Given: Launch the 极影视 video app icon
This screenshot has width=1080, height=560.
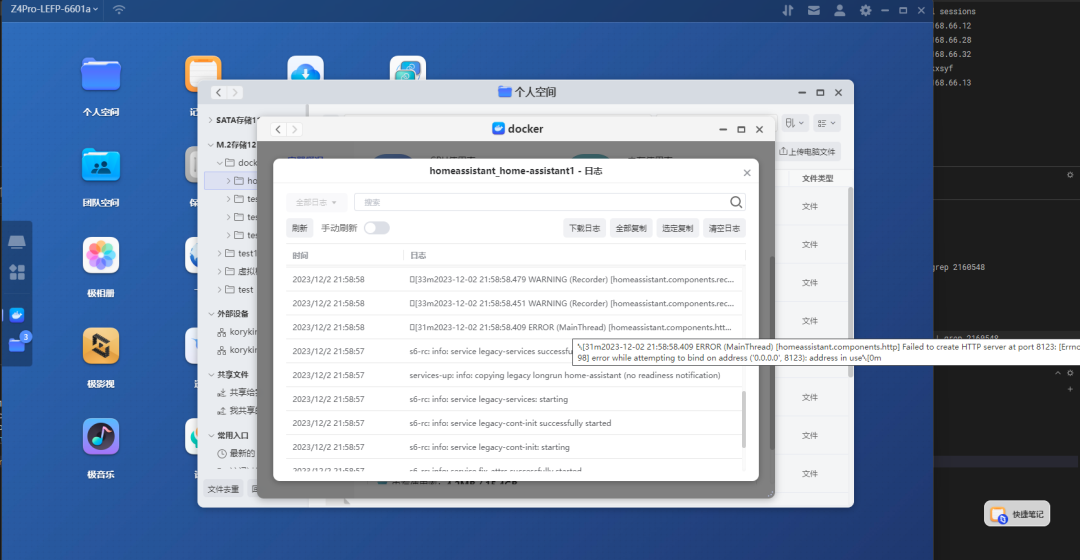Looking at the screenshot, I should coord(101,346).
